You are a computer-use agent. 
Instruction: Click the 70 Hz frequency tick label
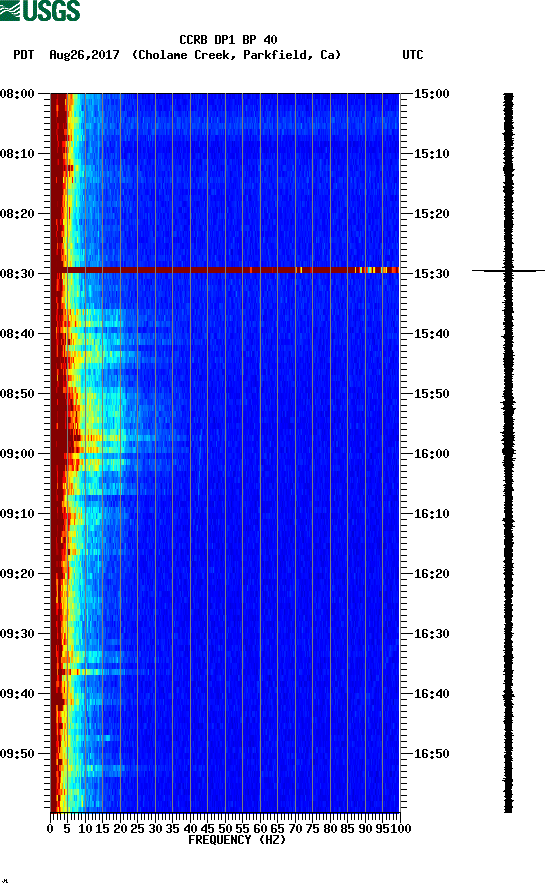(x=295, y=829)
